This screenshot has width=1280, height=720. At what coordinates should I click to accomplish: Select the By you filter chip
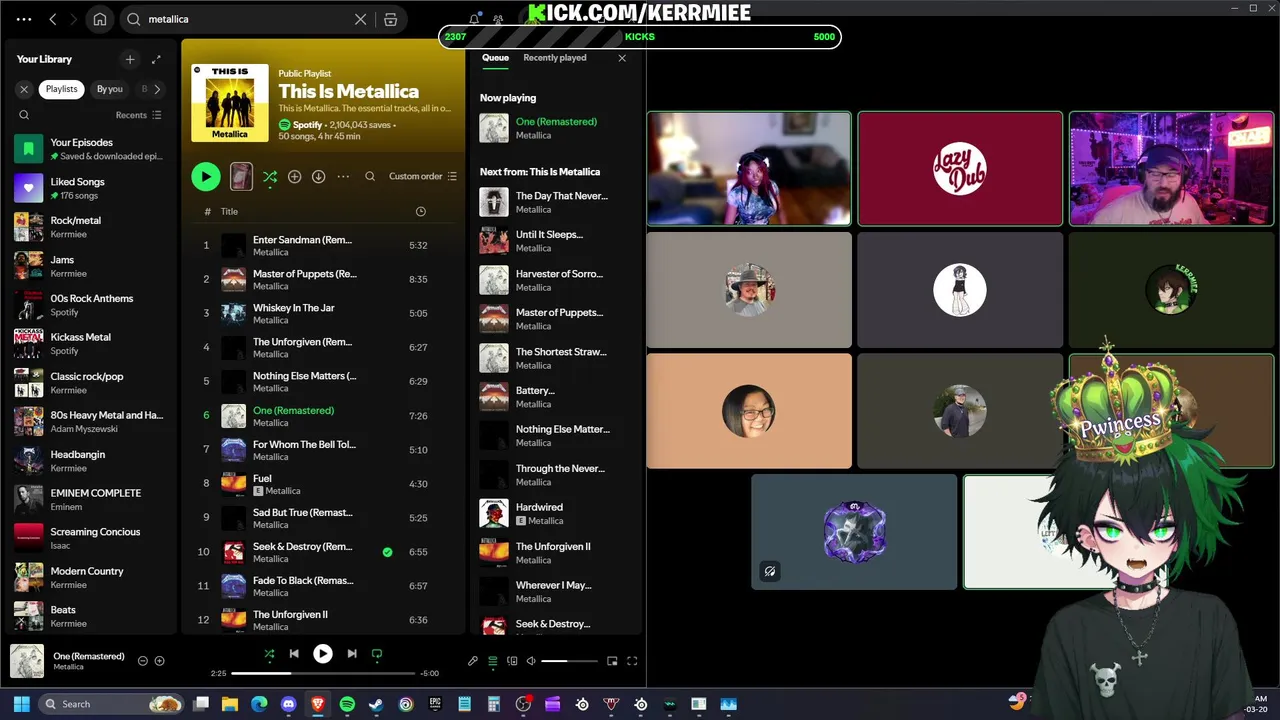109,89
